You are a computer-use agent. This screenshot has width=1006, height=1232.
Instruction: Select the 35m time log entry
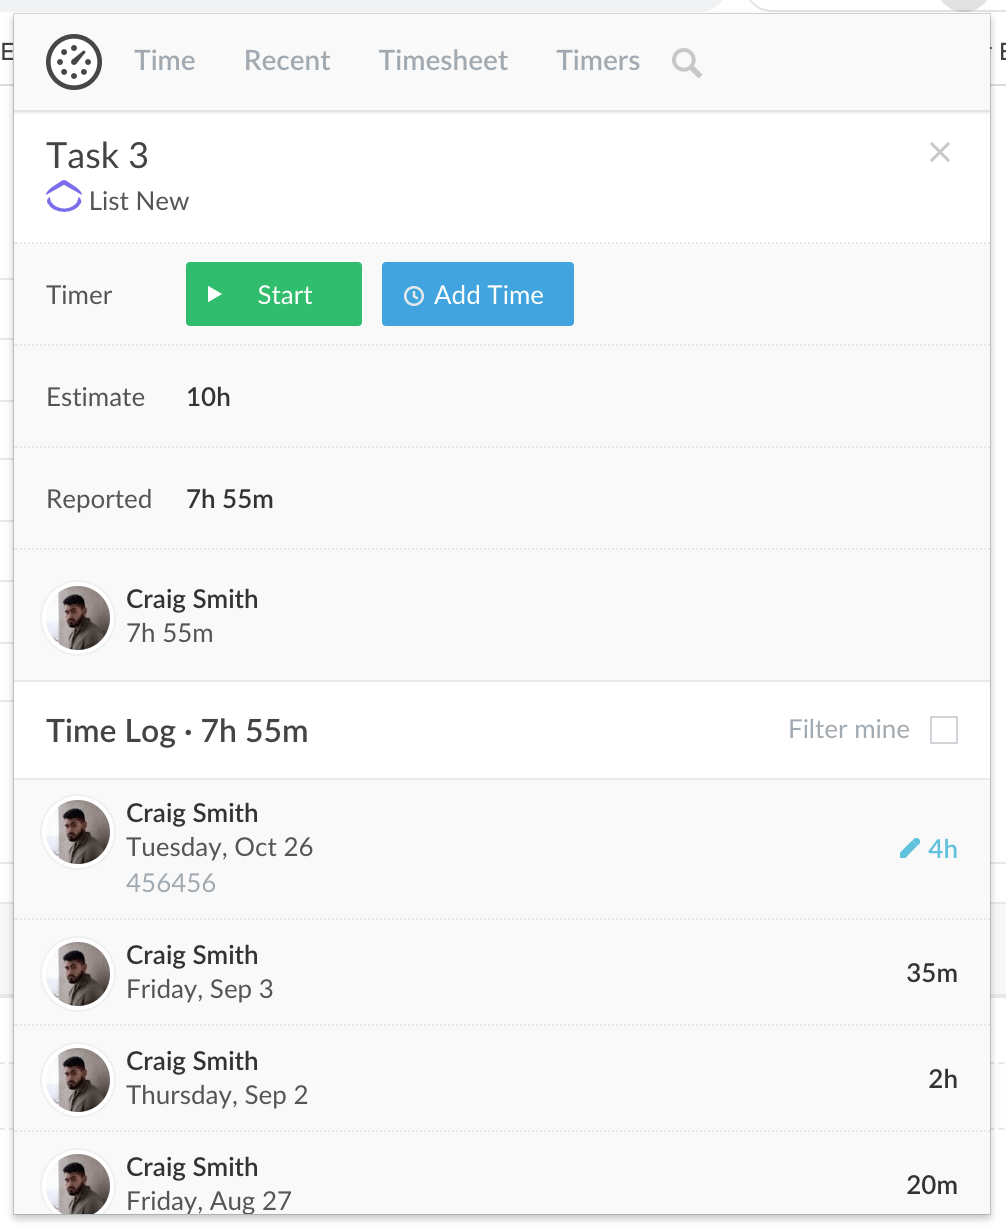tap(500, 973)
